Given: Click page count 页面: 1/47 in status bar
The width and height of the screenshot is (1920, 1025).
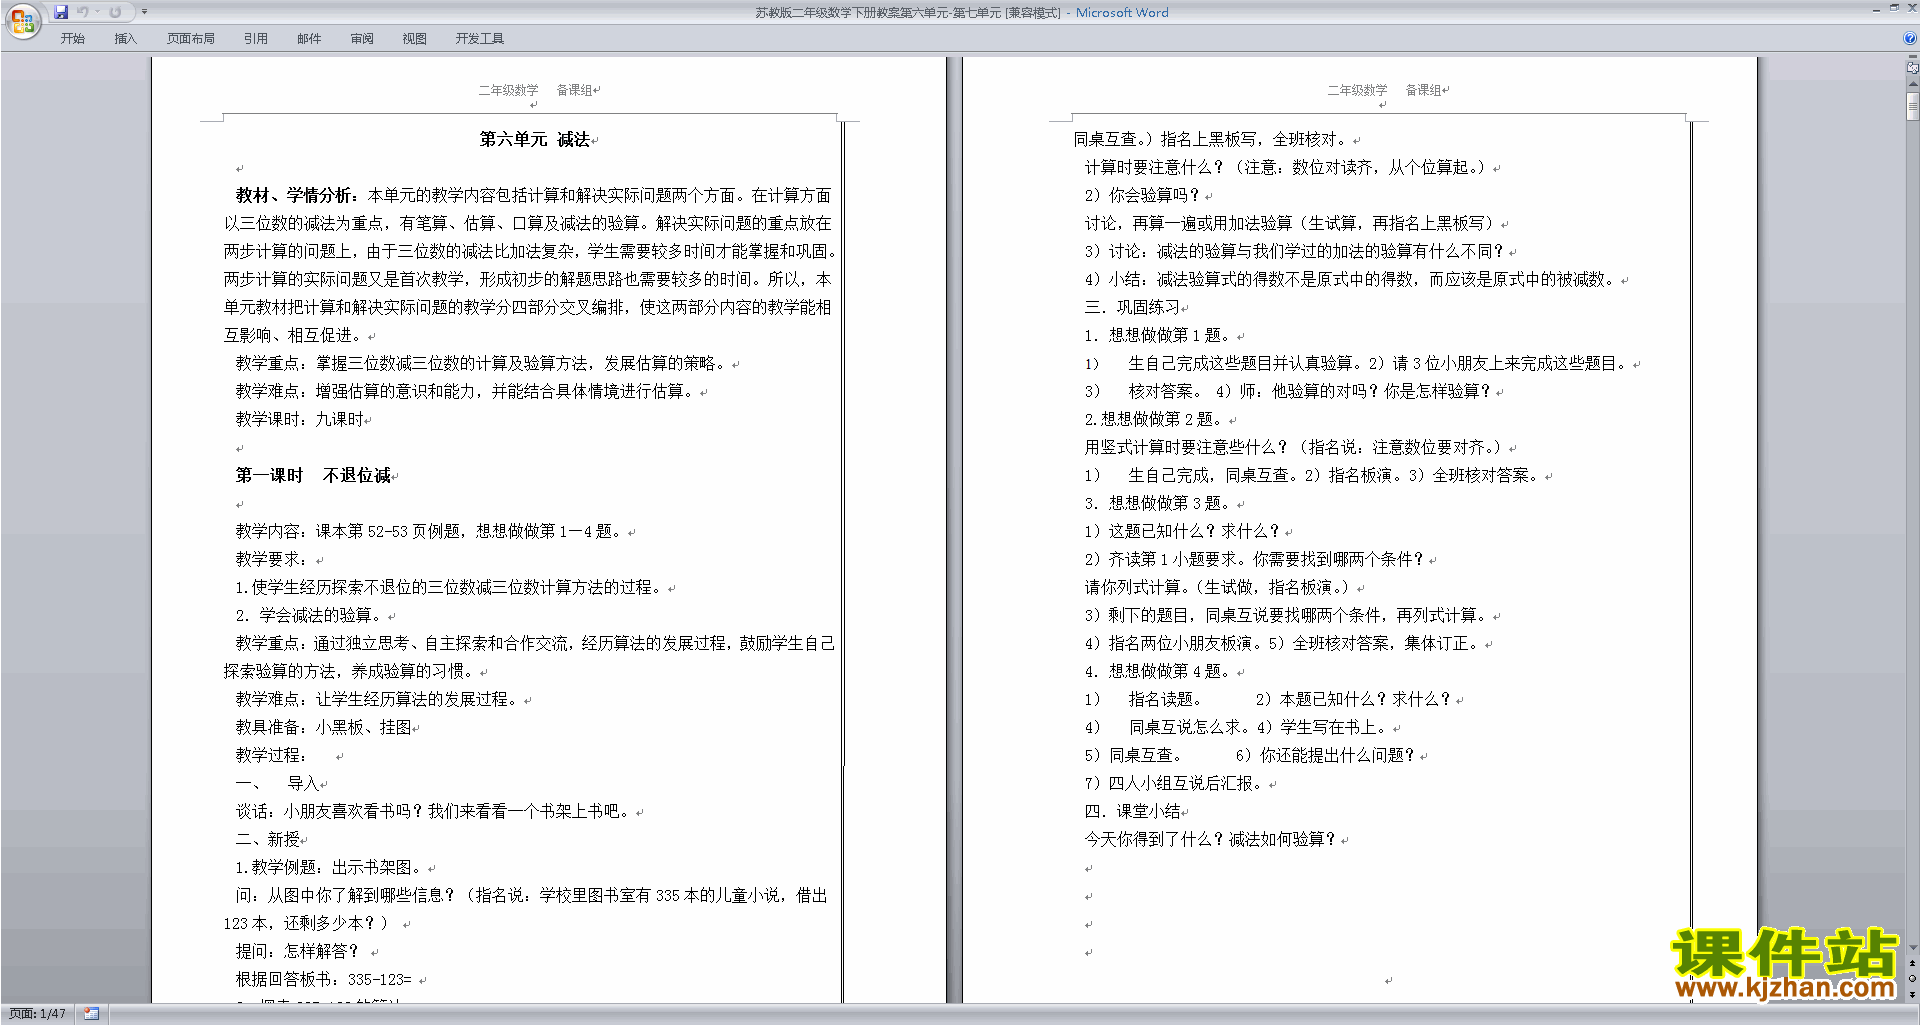Looking at the screenshot, I should point(38,1014).
